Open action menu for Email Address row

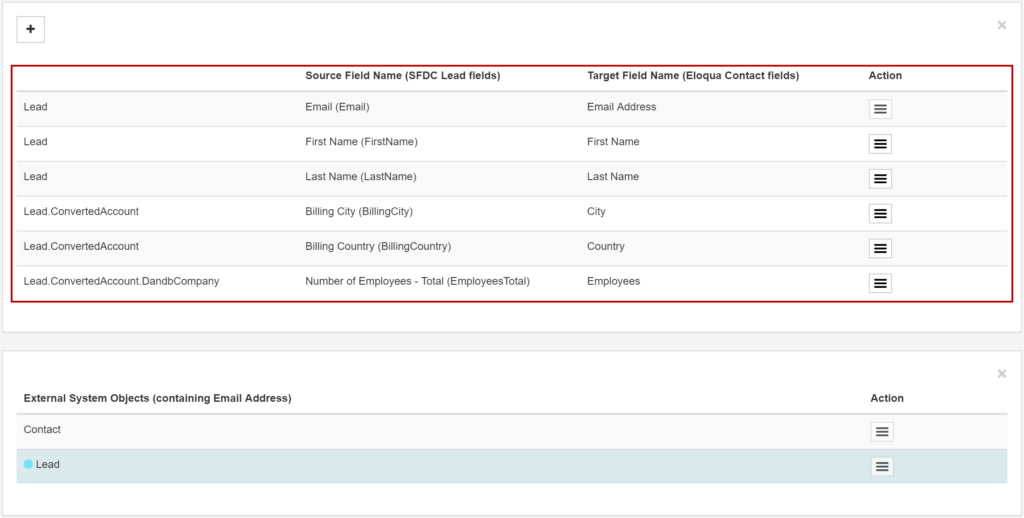click(x=880, y=109)
